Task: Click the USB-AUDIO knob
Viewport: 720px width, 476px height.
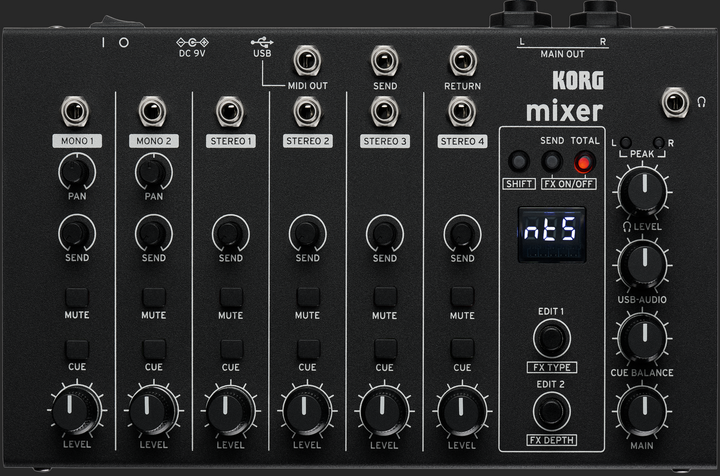Action: pyautogui.click(x=642, y=265)
